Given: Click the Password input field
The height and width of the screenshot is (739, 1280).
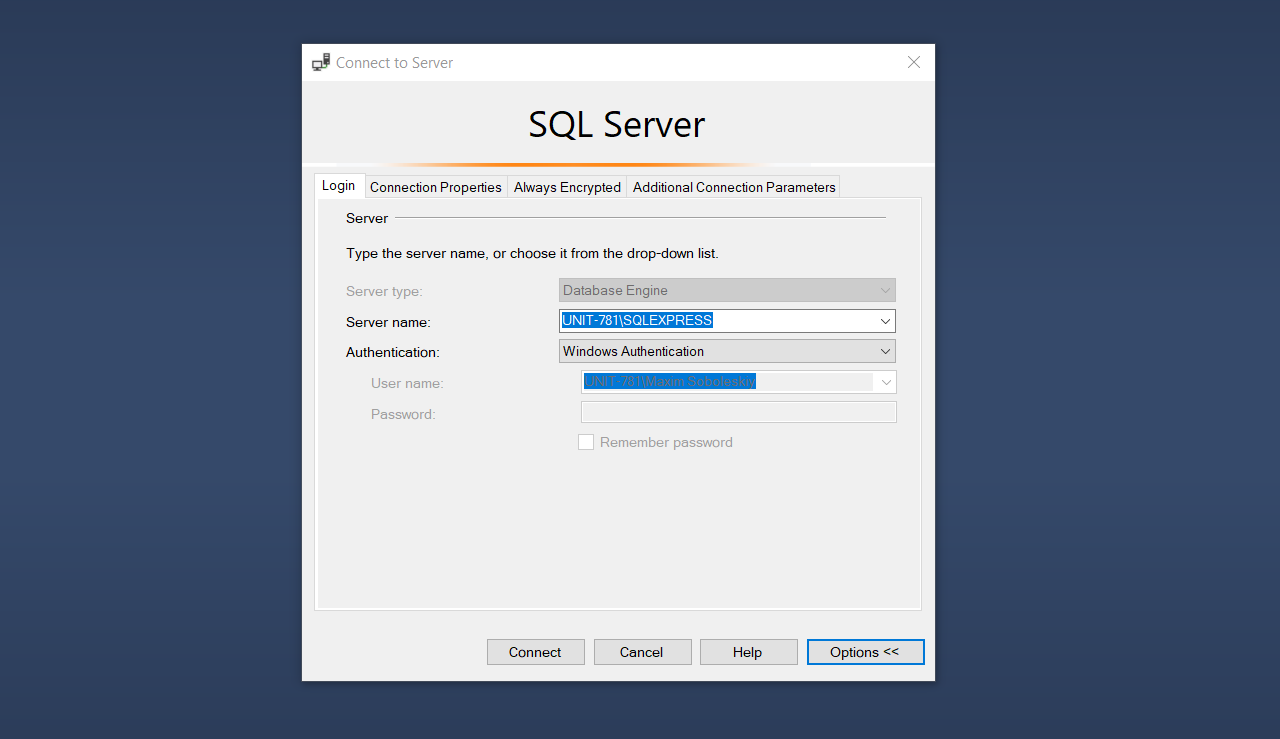Looking at the screenshot, I should [738, 412].
